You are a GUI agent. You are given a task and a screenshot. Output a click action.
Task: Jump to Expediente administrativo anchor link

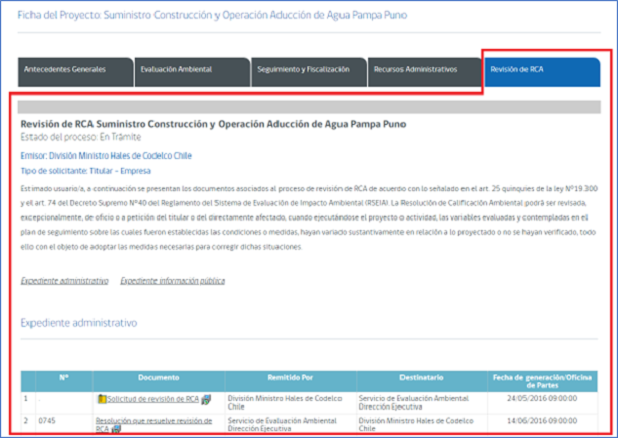pos(64,281)
